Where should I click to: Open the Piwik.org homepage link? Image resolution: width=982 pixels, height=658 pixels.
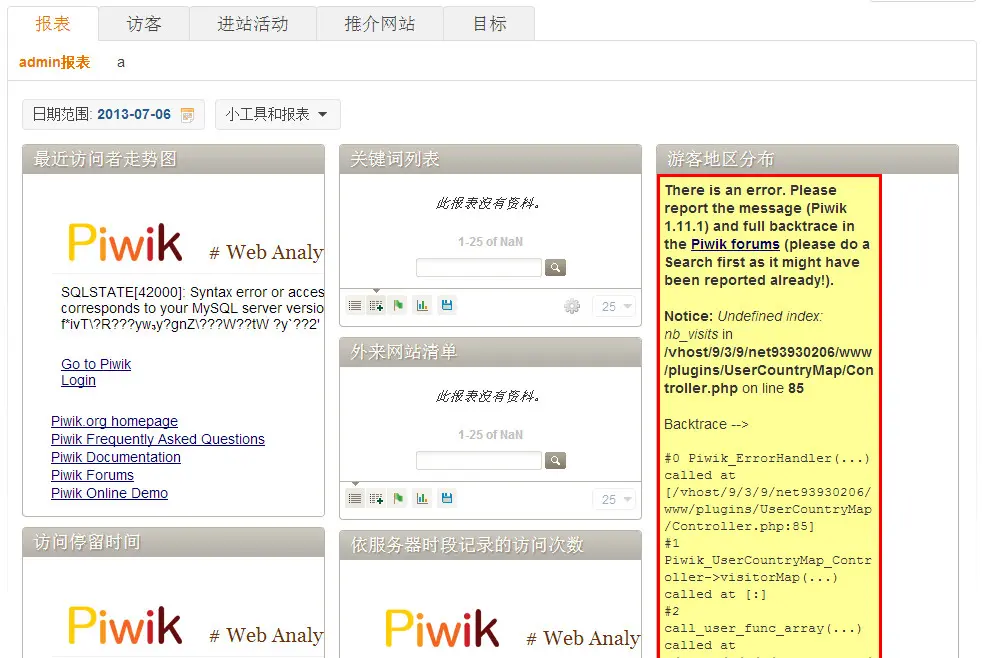(114, 421)
